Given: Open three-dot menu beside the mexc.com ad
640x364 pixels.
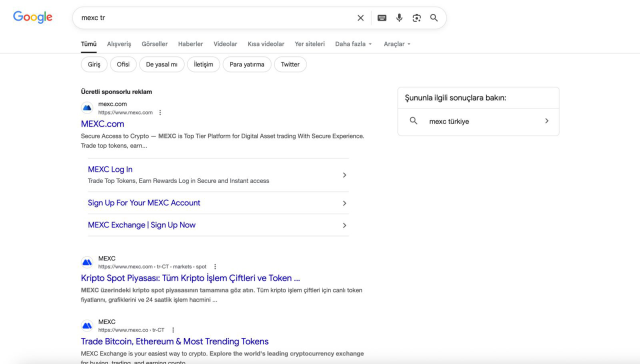Looking at the screenshot, I should click(x=160, y=112).
